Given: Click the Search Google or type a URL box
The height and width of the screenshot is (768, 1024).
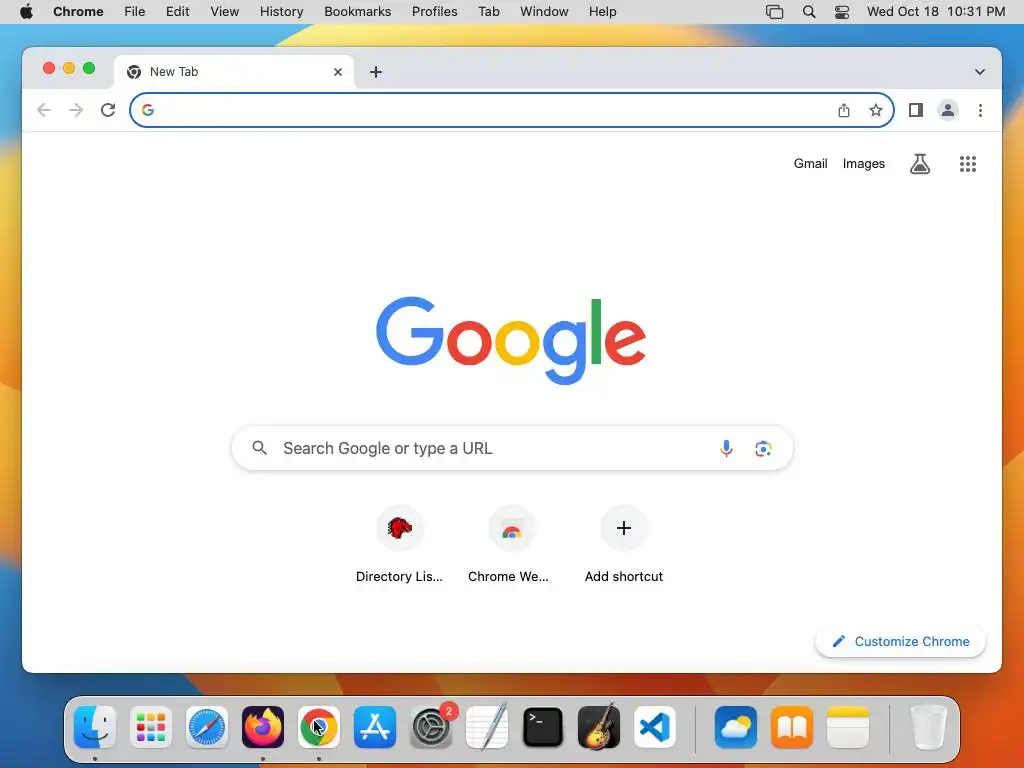Looking at the screenshot, I should [x=512, y=448].
